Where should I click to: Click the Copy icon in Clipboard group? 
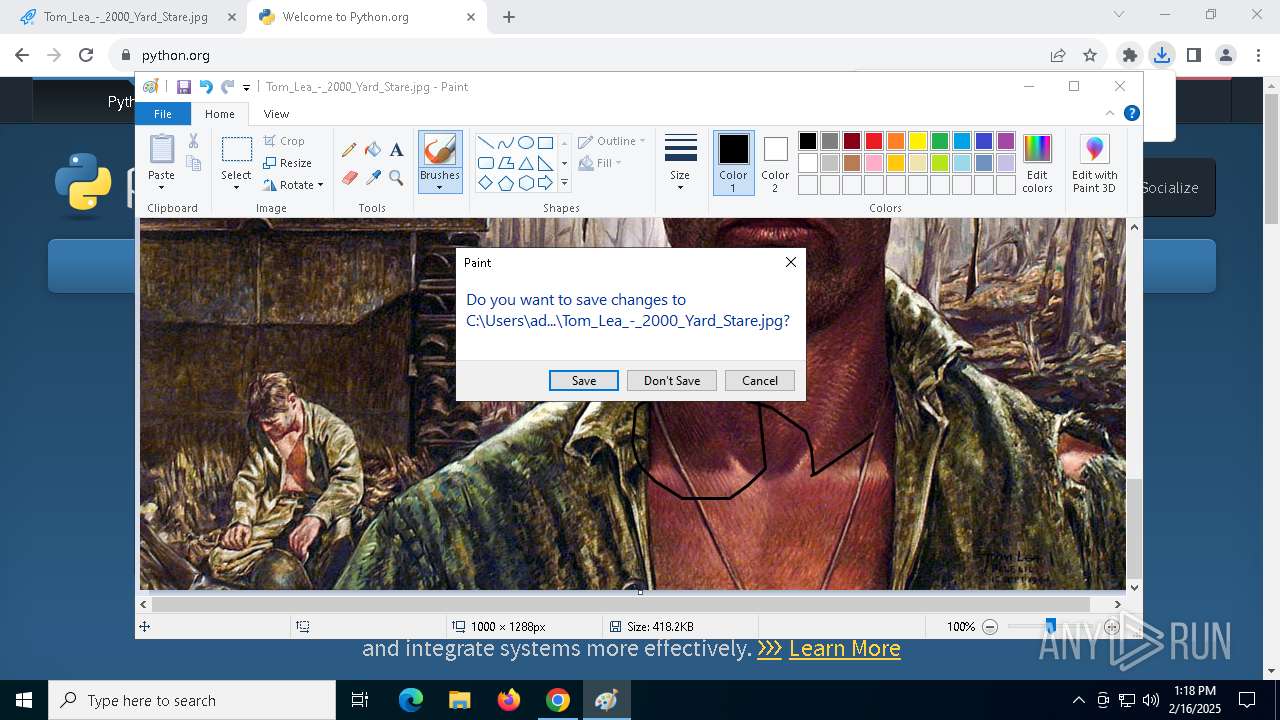pyautogui.click(x=193, y=163)
